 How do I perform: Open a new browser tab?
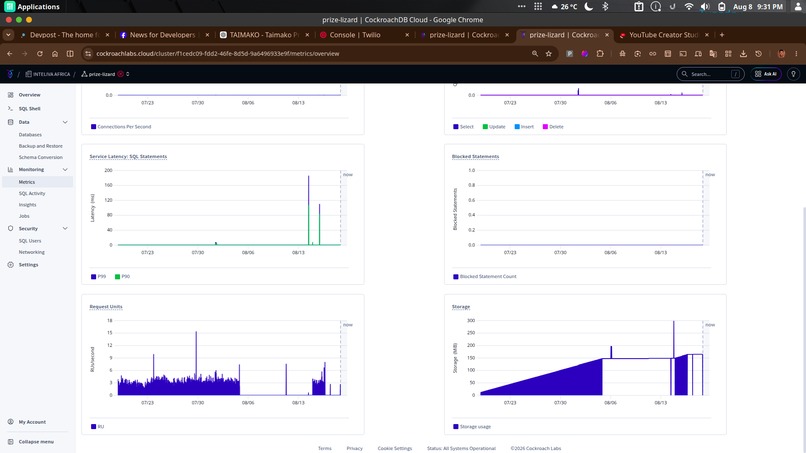(x=722, y=35)
